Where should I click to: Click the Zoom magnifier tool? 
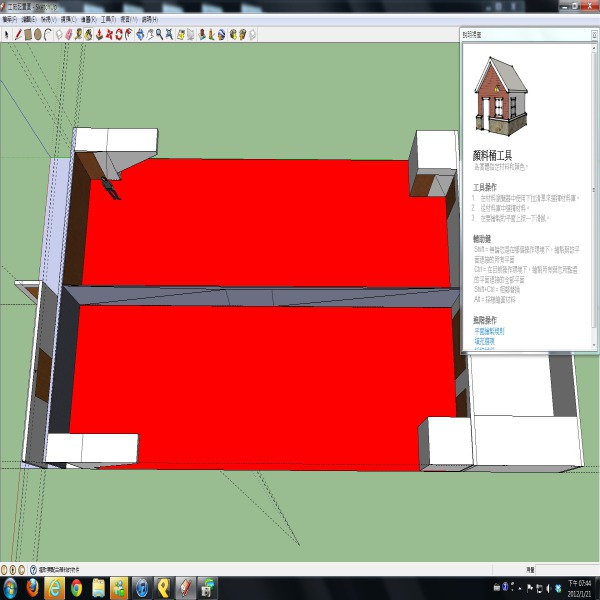pos(159,34)
